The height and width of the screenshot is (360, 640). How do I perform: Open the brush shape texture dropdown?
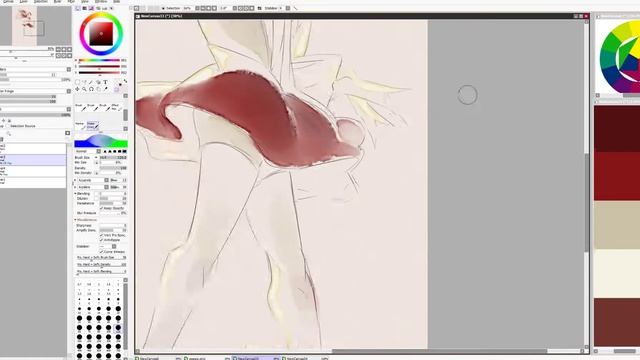click(92, 180)
